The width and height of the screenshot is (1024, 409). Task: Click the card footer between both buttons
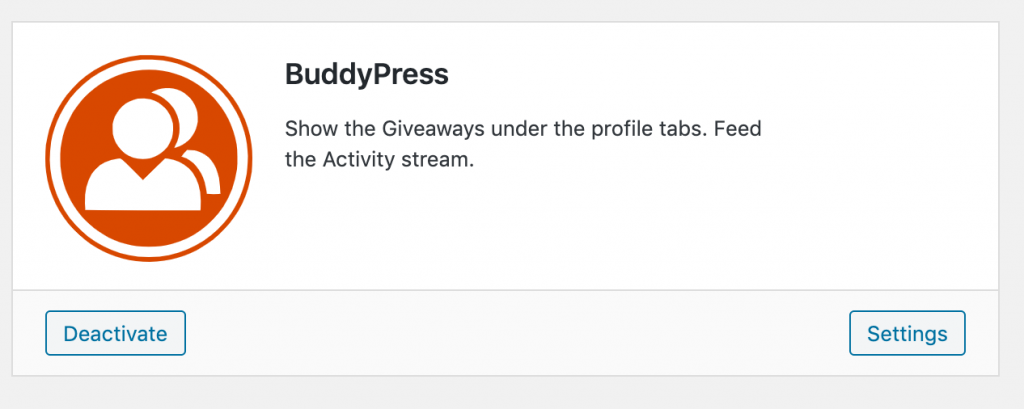point(516,333)
